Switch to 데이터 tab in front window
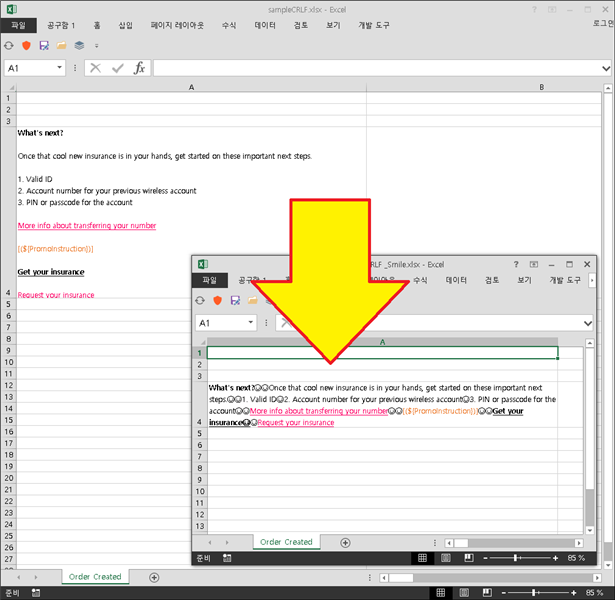Viewport: 615px width, 600px height. click(456, 280)
